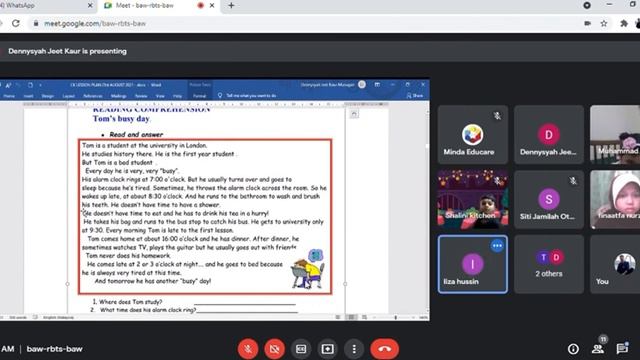Image resolution: width=640 pixels, height=360 pixels.
Task: Open the chat with everyone icon
Action: [x=622, y=349]
